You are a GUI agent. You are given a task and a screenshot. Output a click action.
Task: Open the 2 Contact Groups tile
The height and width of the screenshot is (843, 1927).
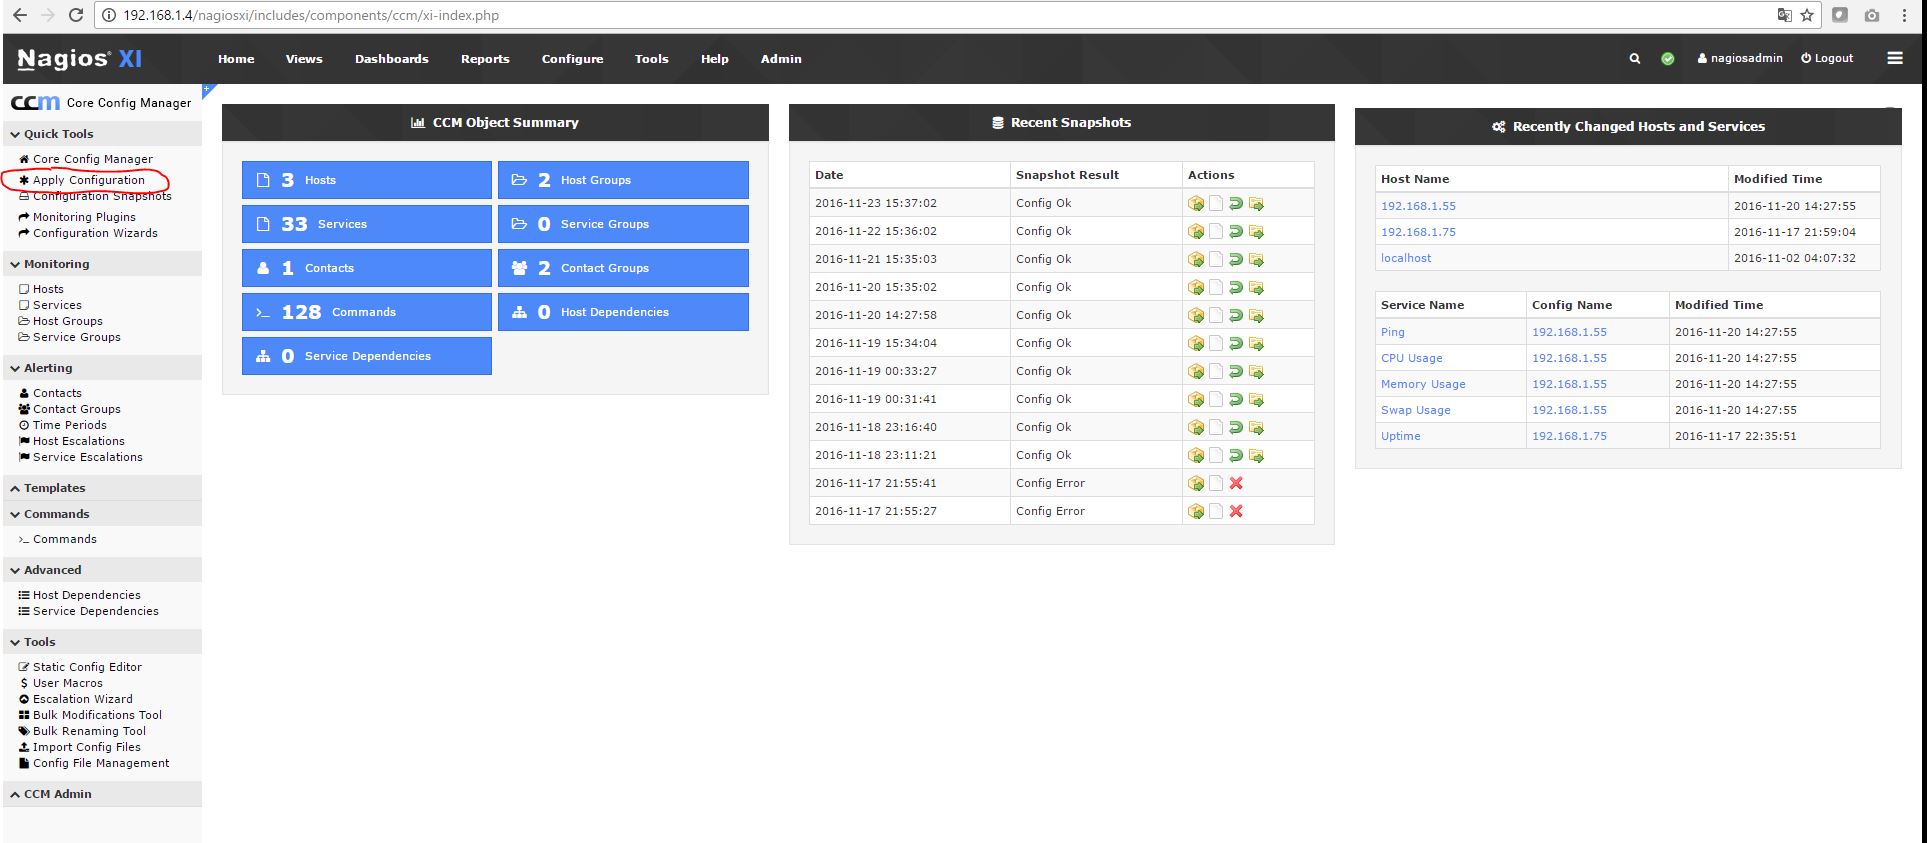pos(623,268)
